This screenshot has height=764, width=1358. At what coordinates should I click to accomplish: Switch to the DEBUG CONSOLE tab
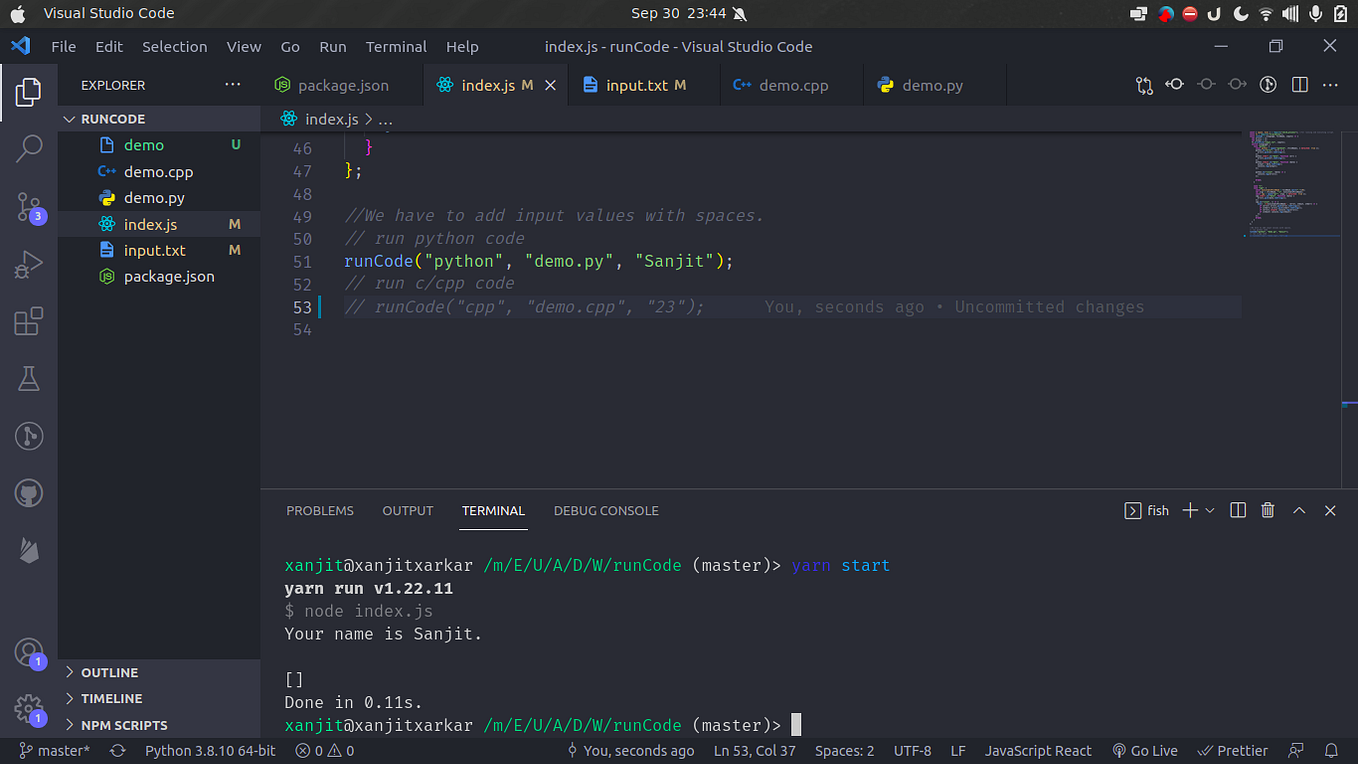pyautogui.click(x=606, y=510)
